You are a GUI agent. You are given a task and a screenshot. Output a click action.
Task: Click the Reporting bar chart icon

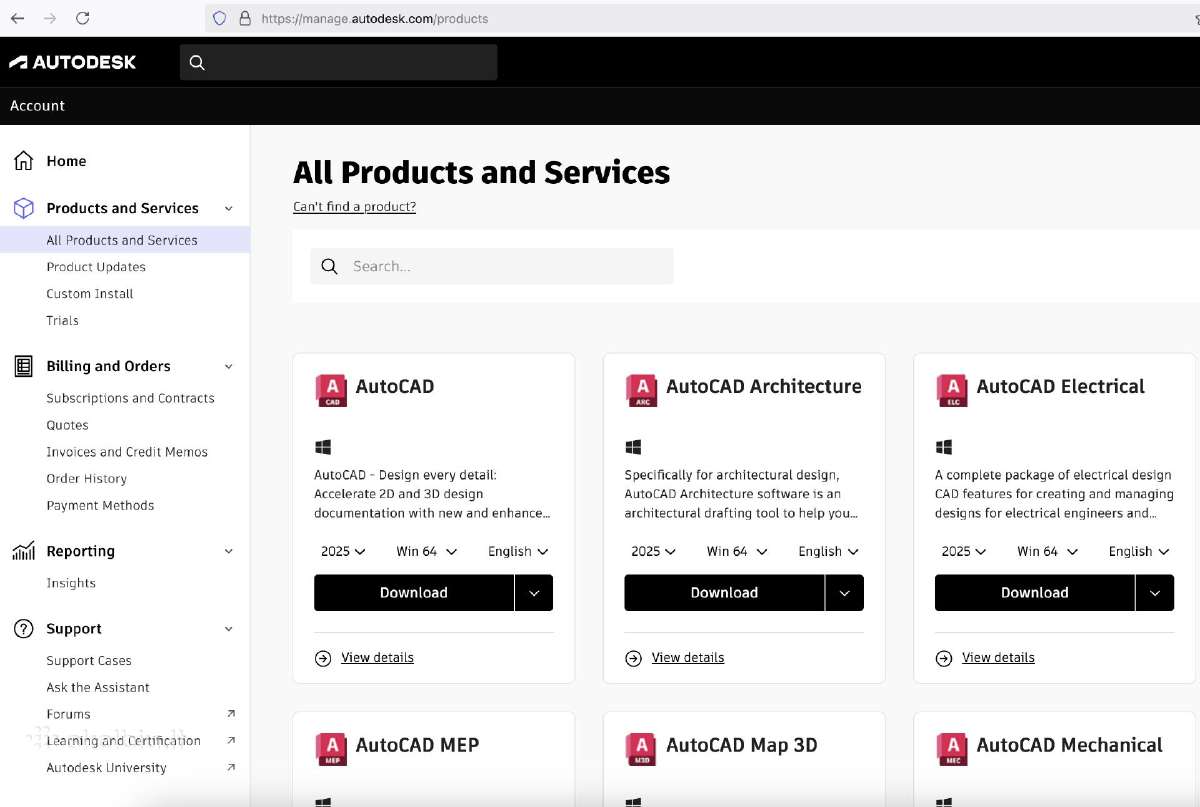click(x=24, y=551)
